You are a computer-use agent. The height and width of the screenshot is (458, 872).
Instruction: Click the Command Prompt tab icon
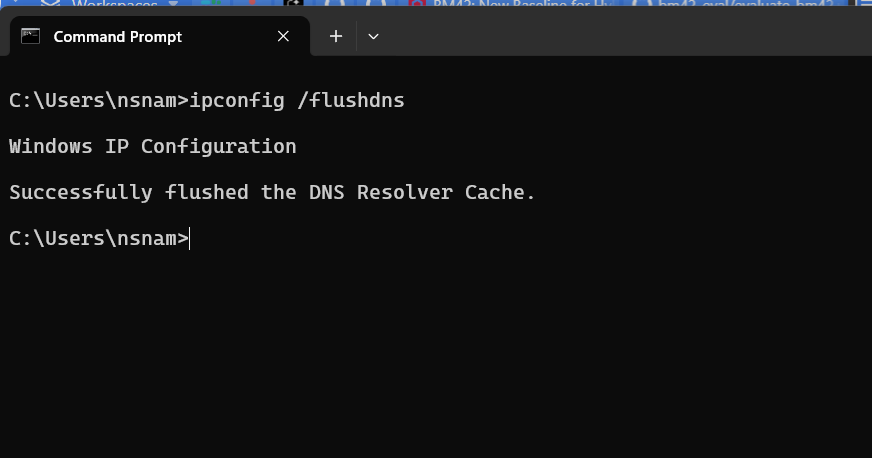click(x=31, y=37)
